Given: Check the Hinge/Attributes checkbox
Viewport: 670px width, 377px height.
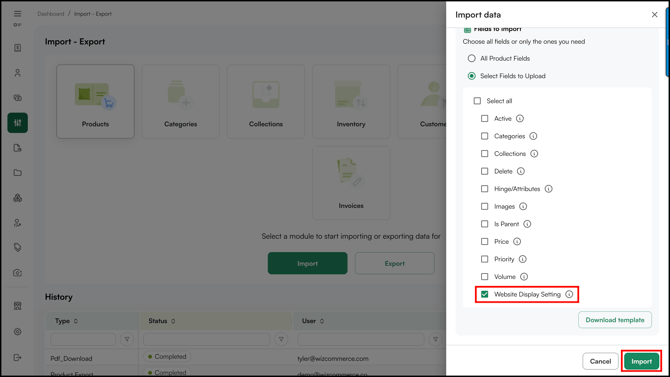Looking at the screenshot, I should click(x=485, y=188).
